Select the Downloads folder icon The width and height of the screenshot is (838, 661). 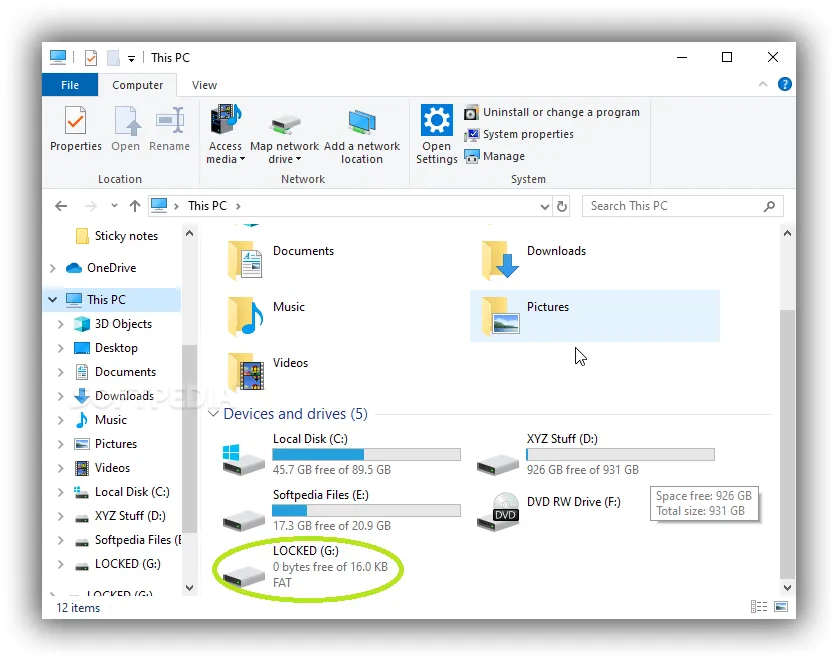coord(499,260)
